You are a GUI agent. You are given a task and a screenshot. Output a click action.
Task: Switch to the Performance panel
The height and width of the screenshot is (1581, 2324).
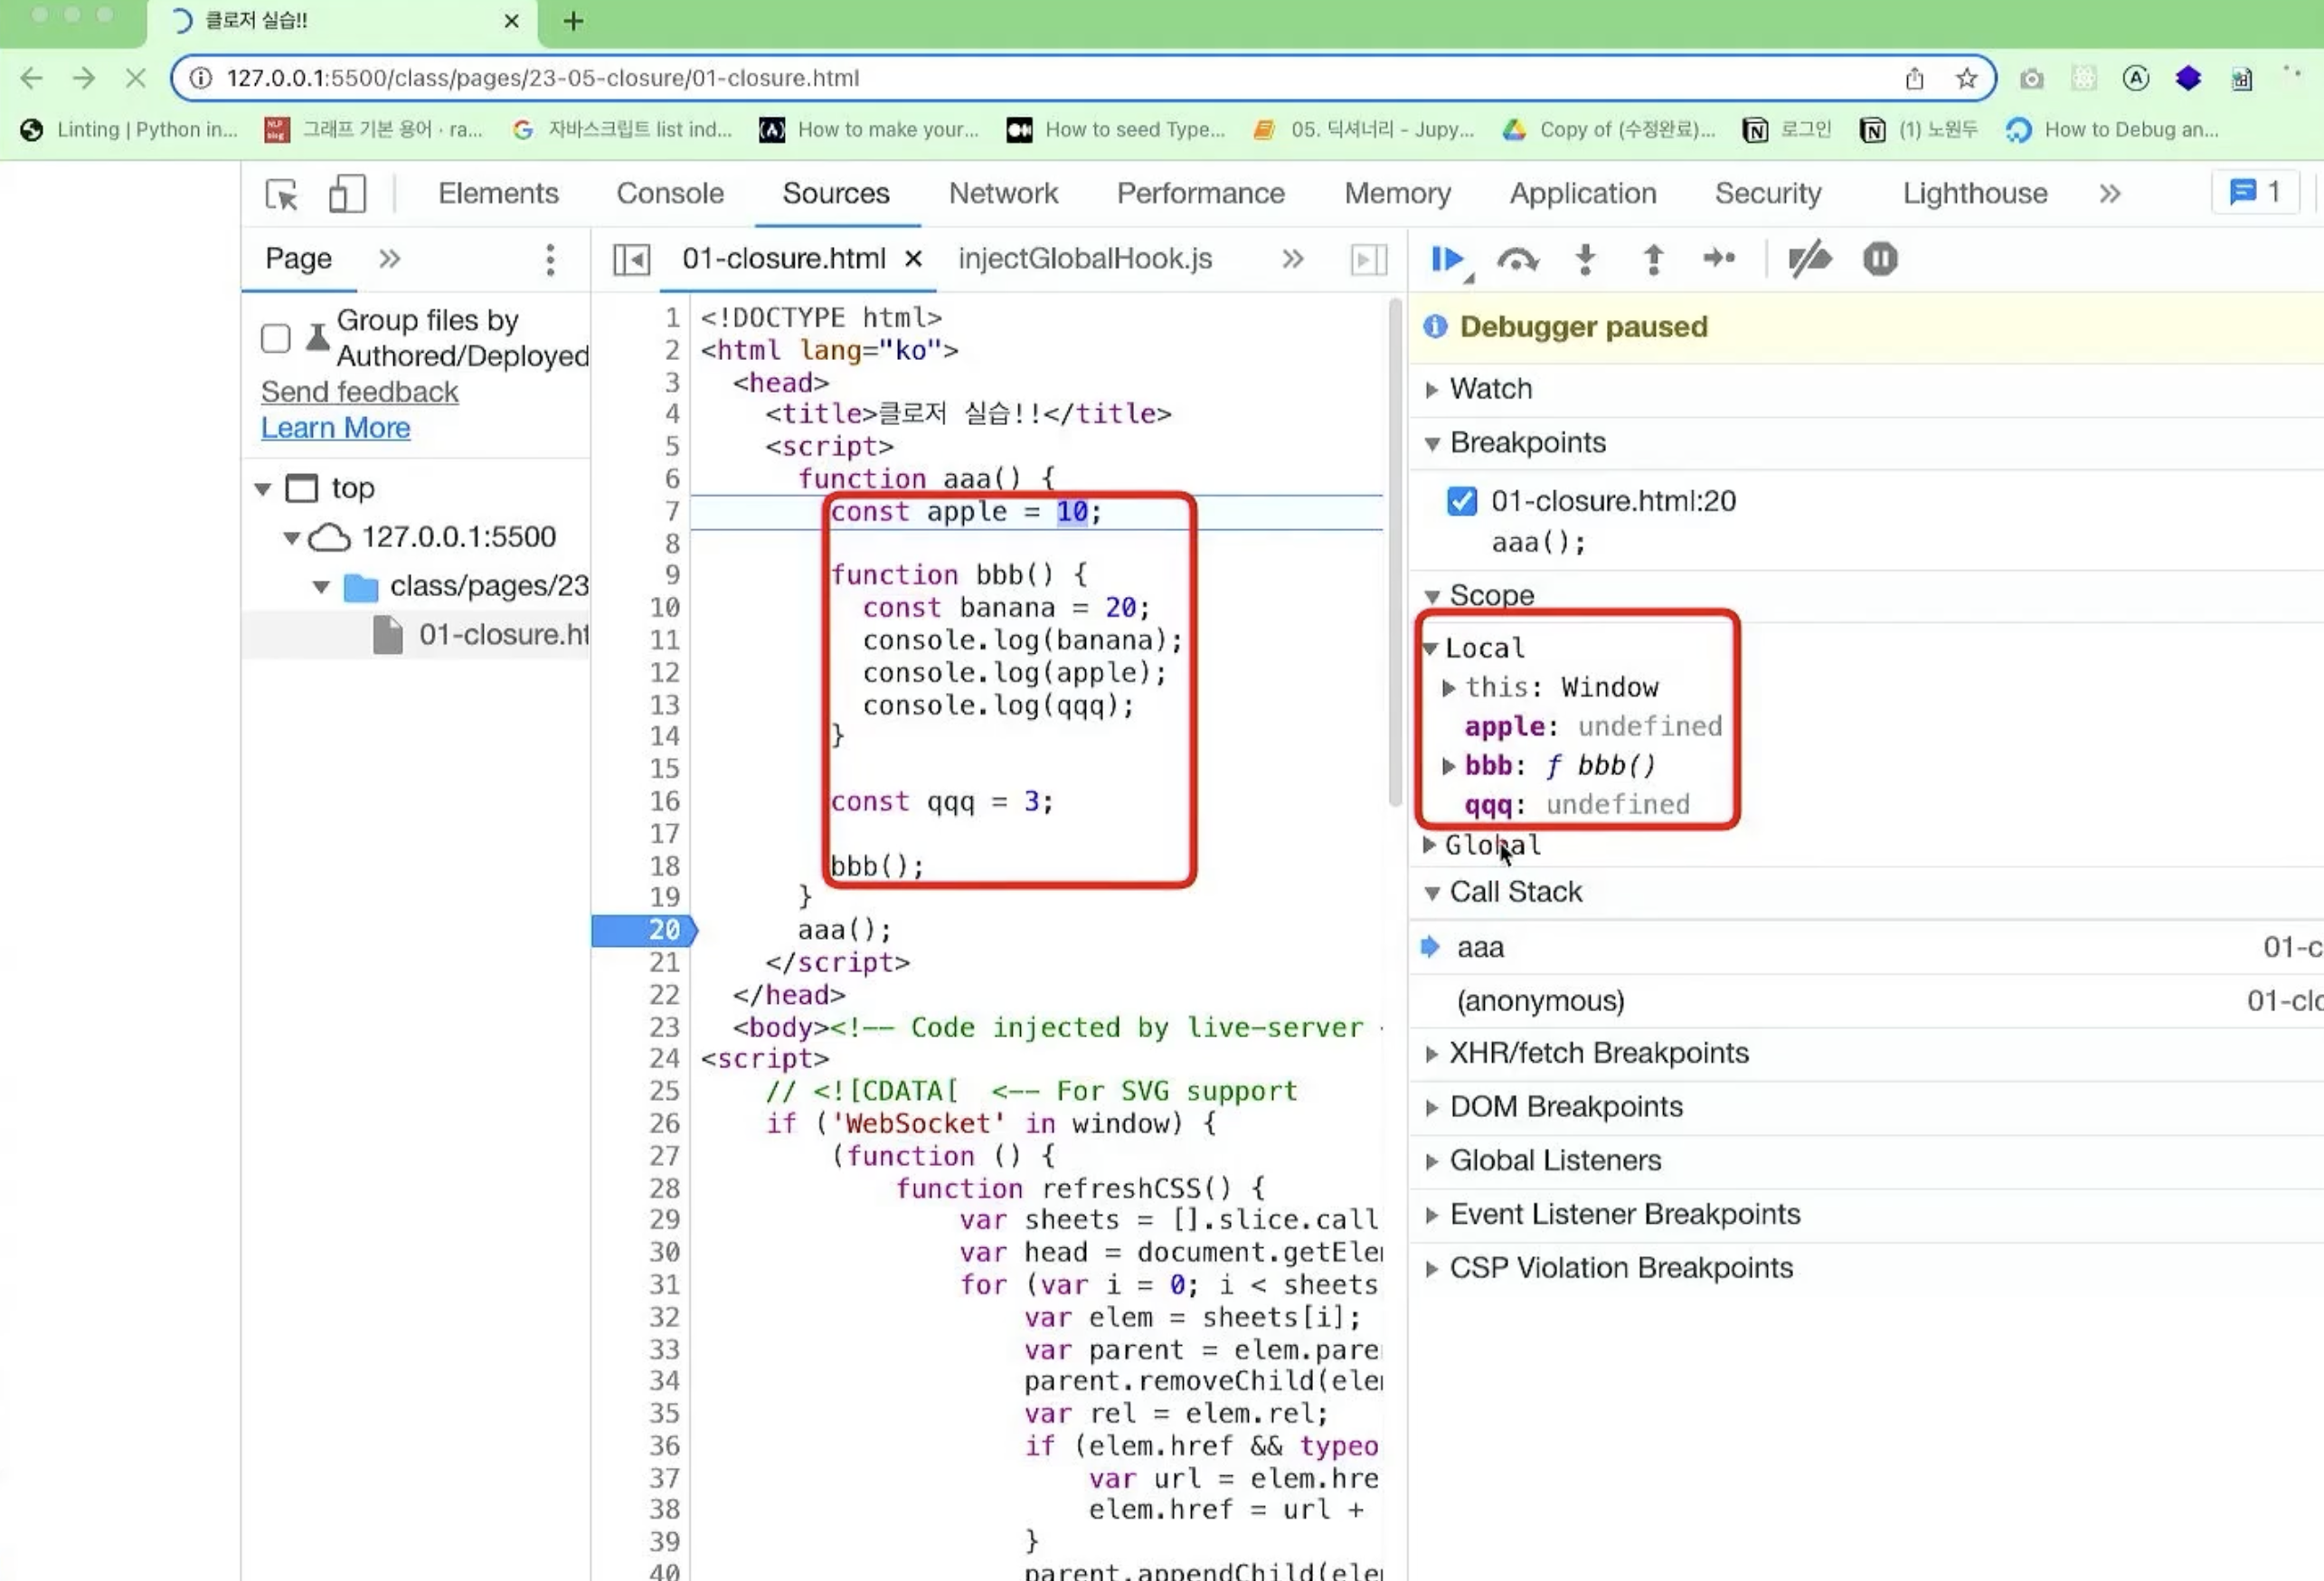pyautogui.click(x=1200, y=194)
